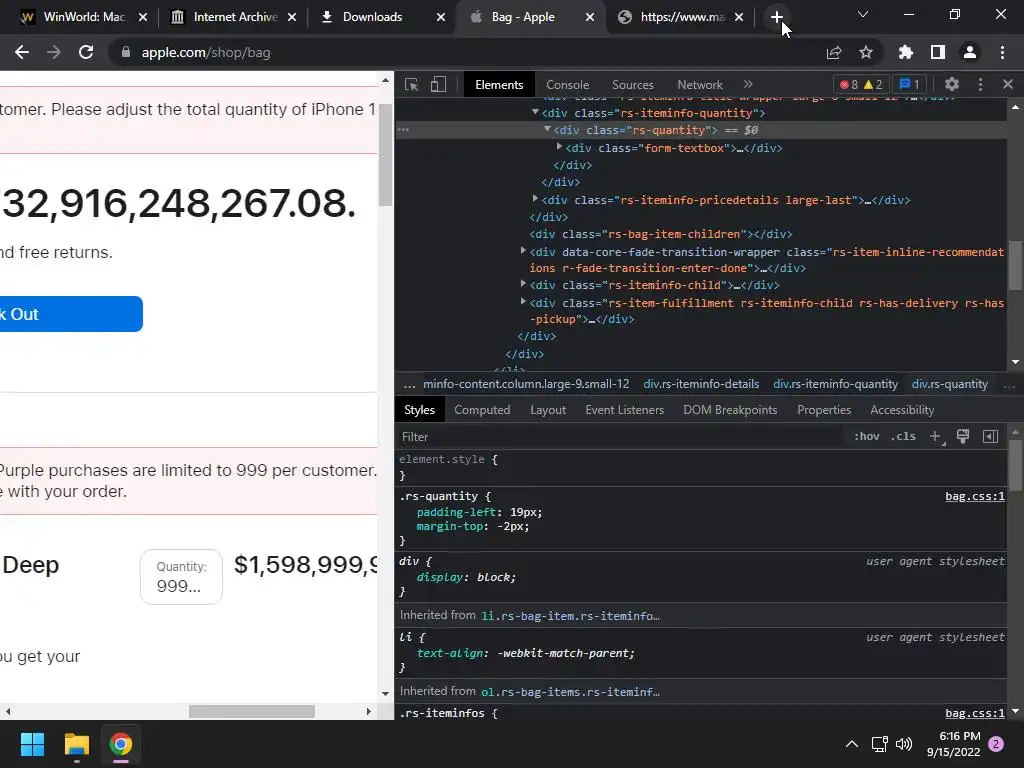Screen dimensions: 1024x768
Task: Open the Layout tab
Action: [x=548, y=410]
